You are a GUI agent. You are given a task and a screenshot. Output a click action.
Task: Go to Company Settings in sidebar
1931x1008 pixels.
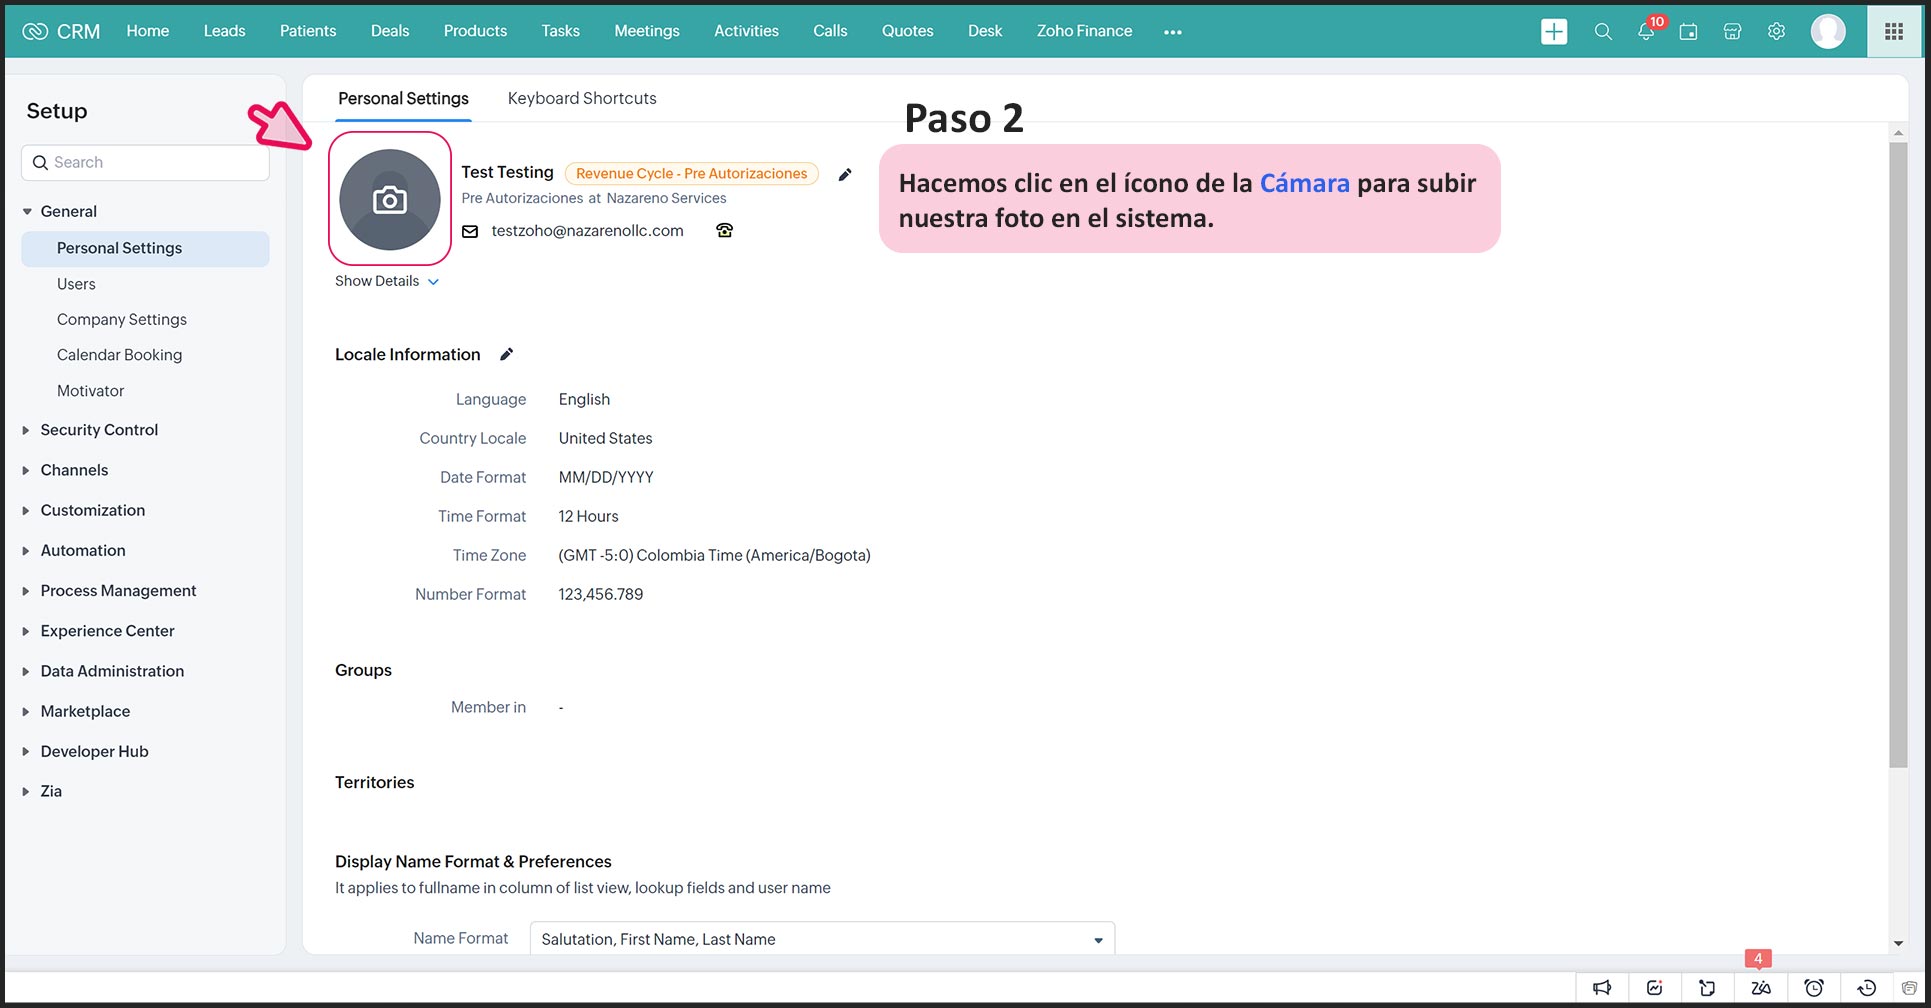(x=122, y=320)
